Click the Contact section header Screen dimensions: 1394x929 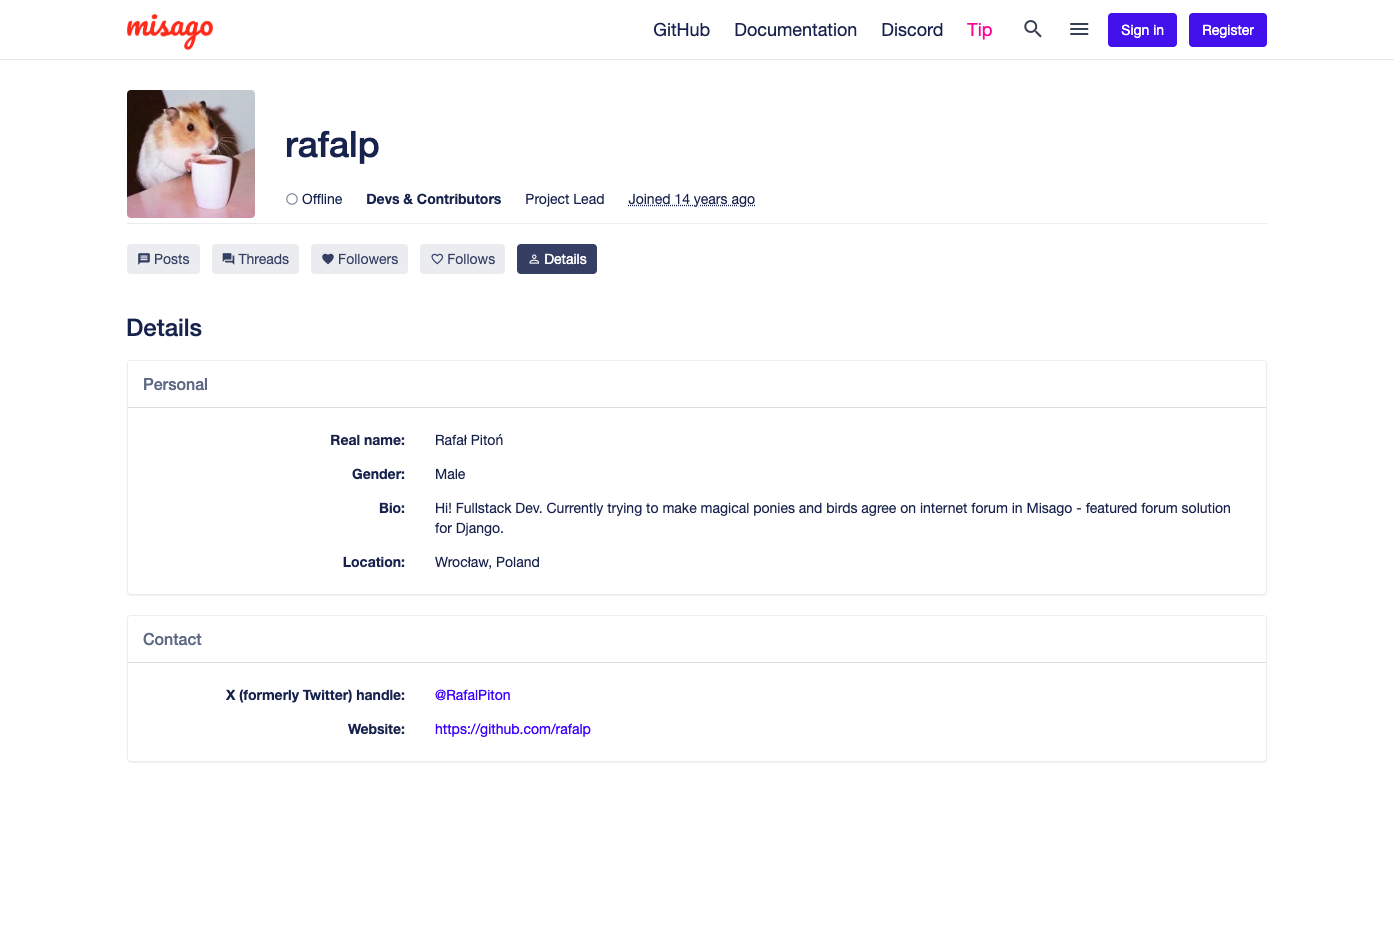coord(697,639)
